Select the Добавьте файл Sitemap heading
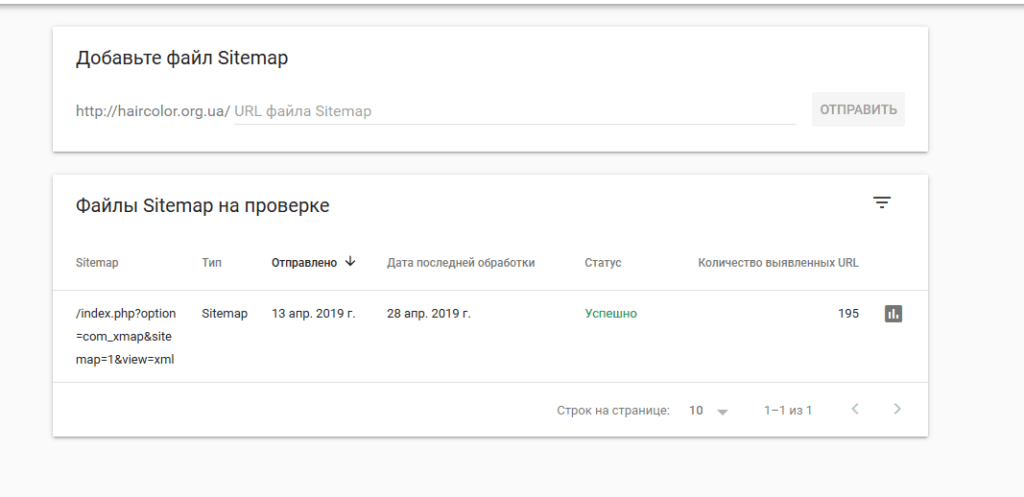 click(182, 58)
